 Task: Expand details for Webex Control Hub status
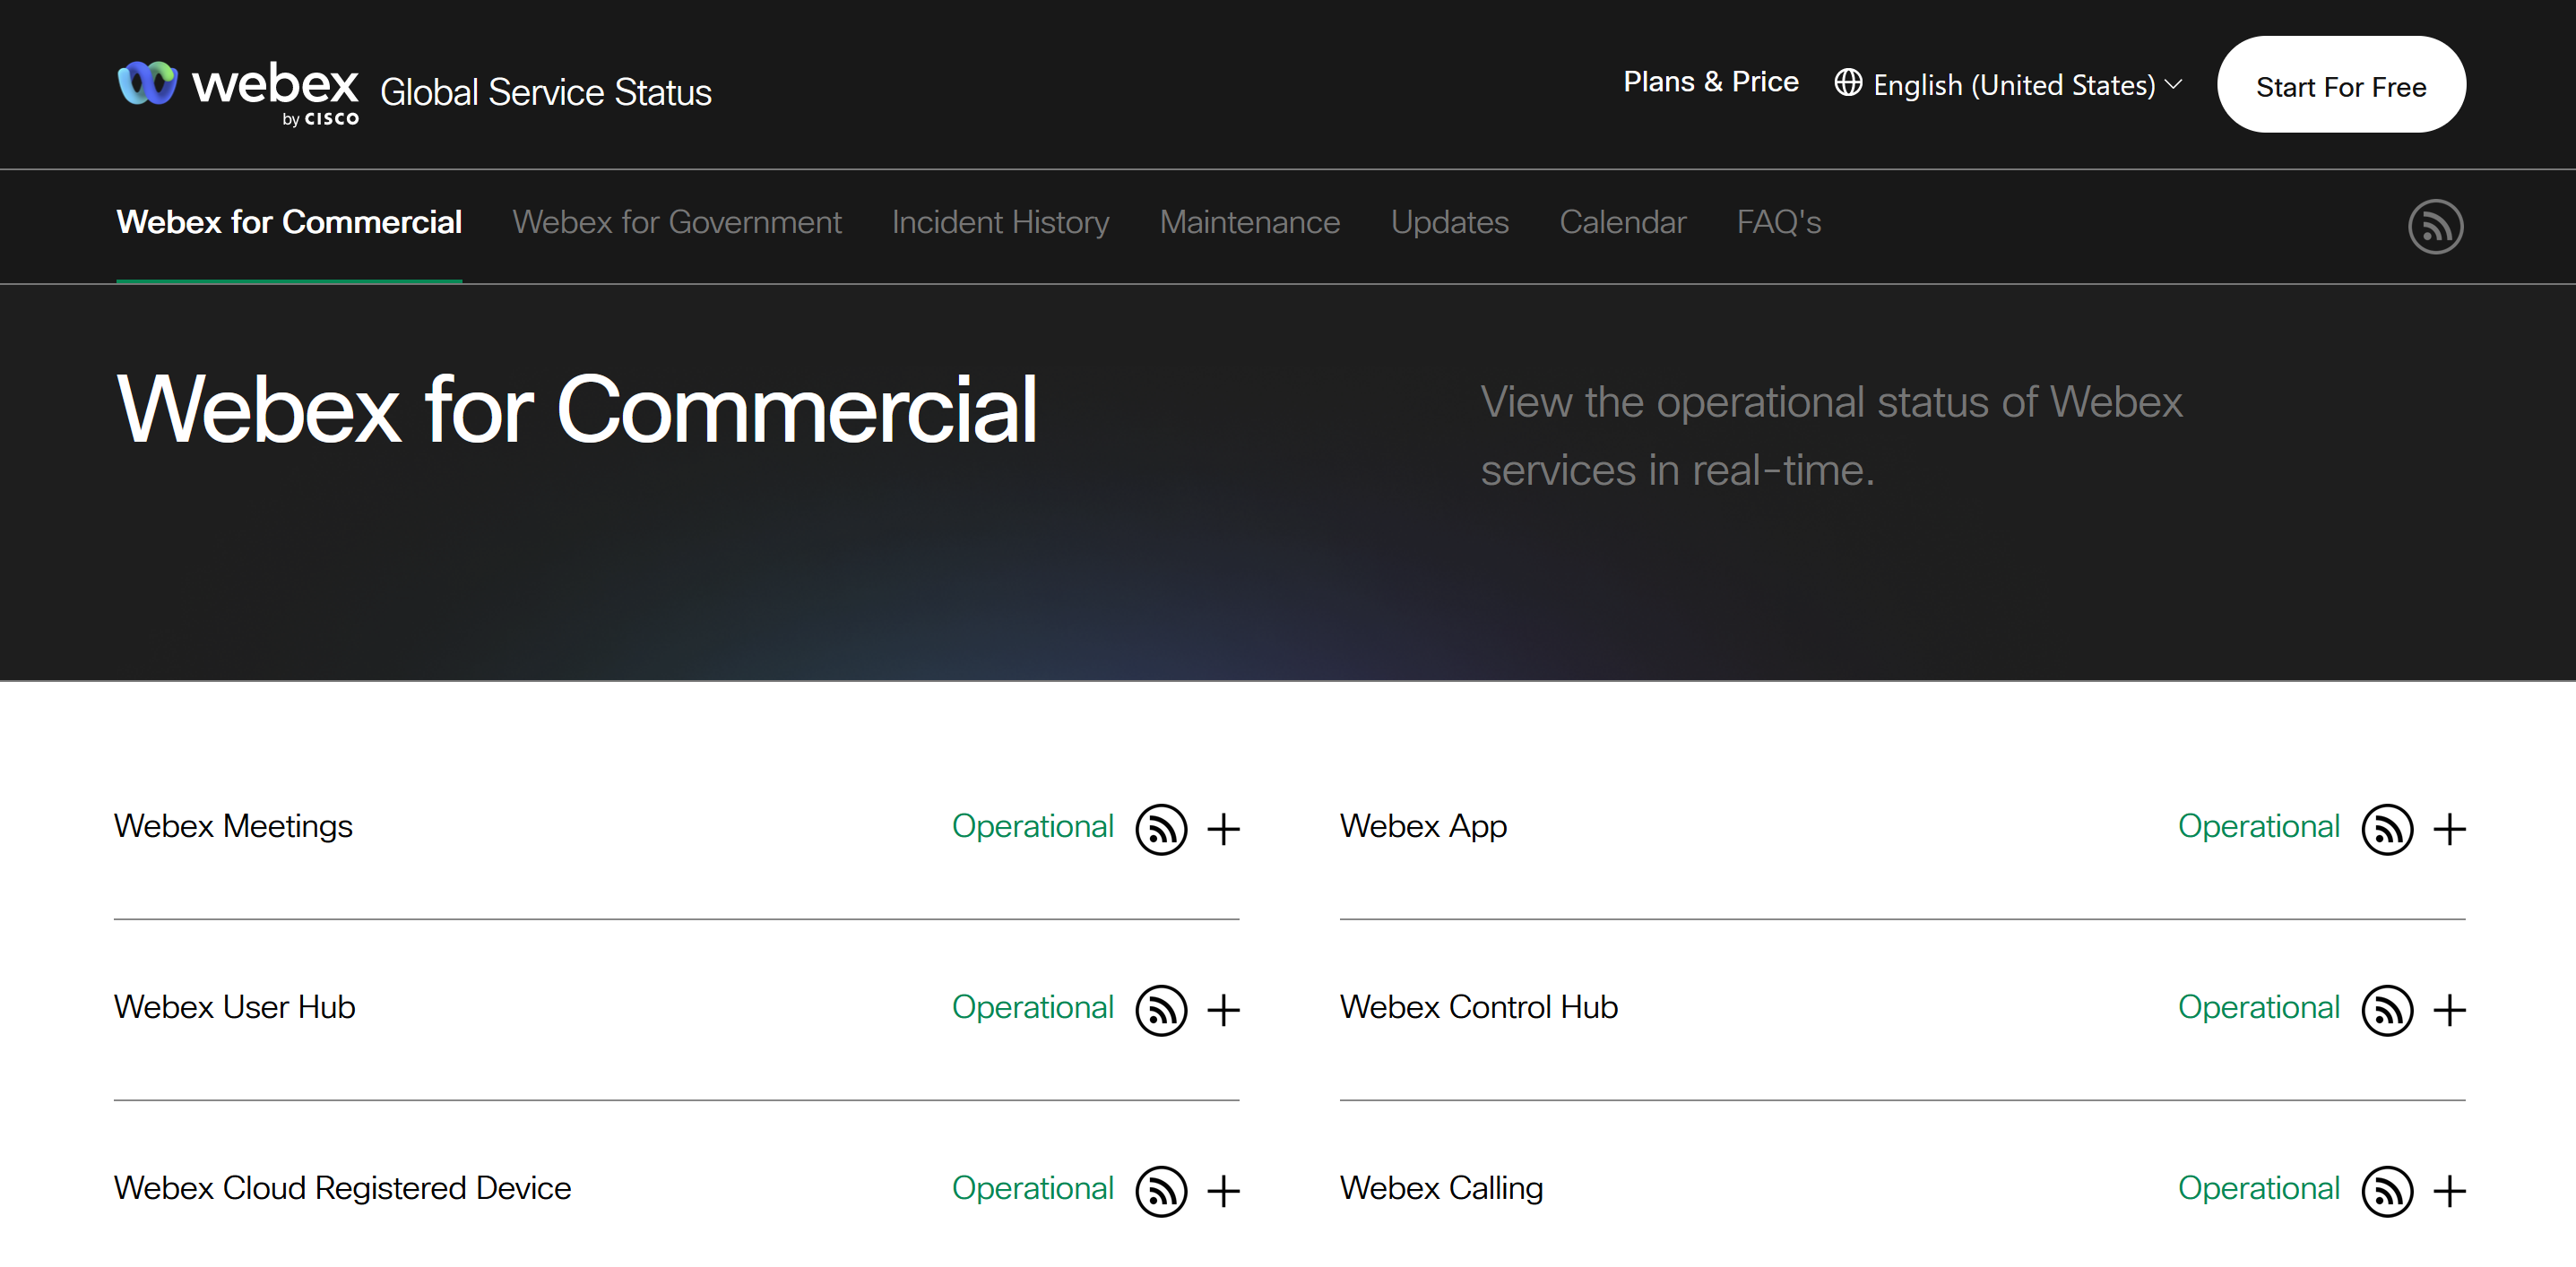coord(2451,1010)
